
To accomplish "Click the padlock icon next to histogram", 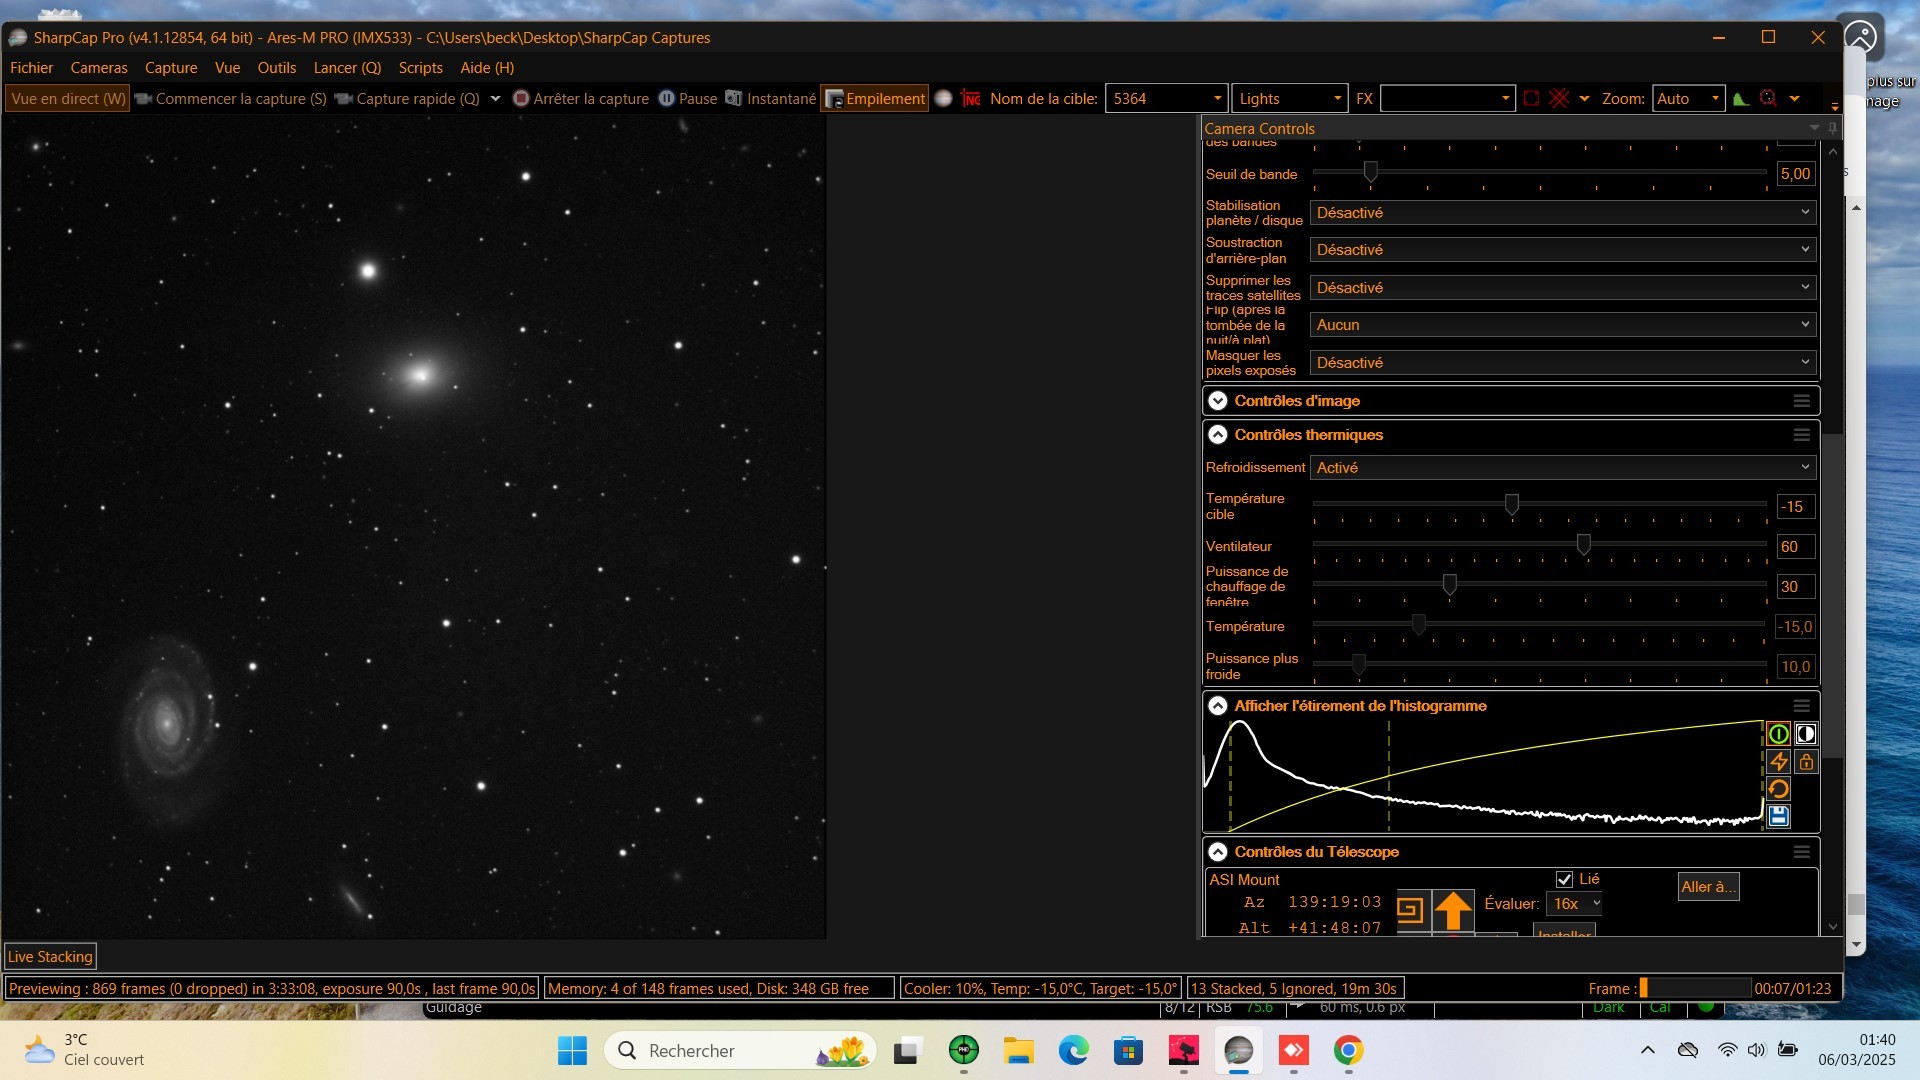I will 1805,762.
